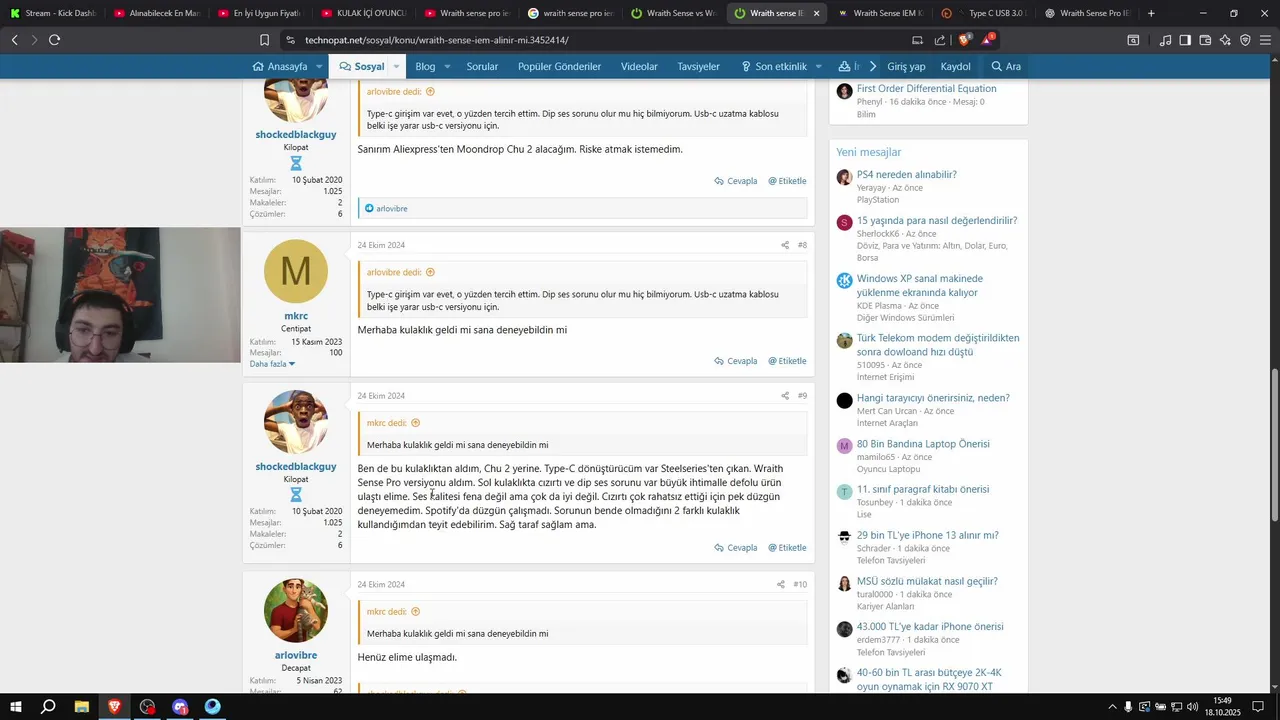Click the arlovibre avatar in post #10
1280x720 pixels.
click(296, 610)
